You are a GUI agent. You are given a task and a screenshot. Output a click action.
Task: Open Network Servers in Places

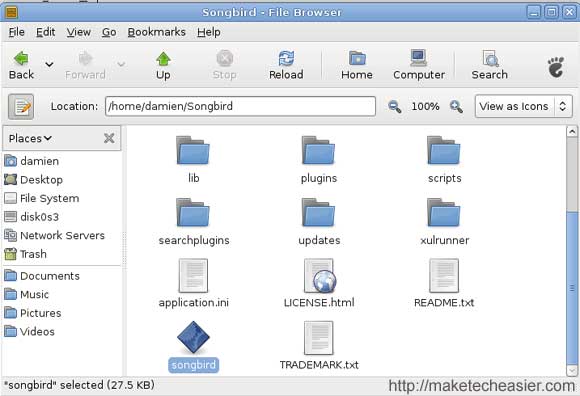point(62,235)
